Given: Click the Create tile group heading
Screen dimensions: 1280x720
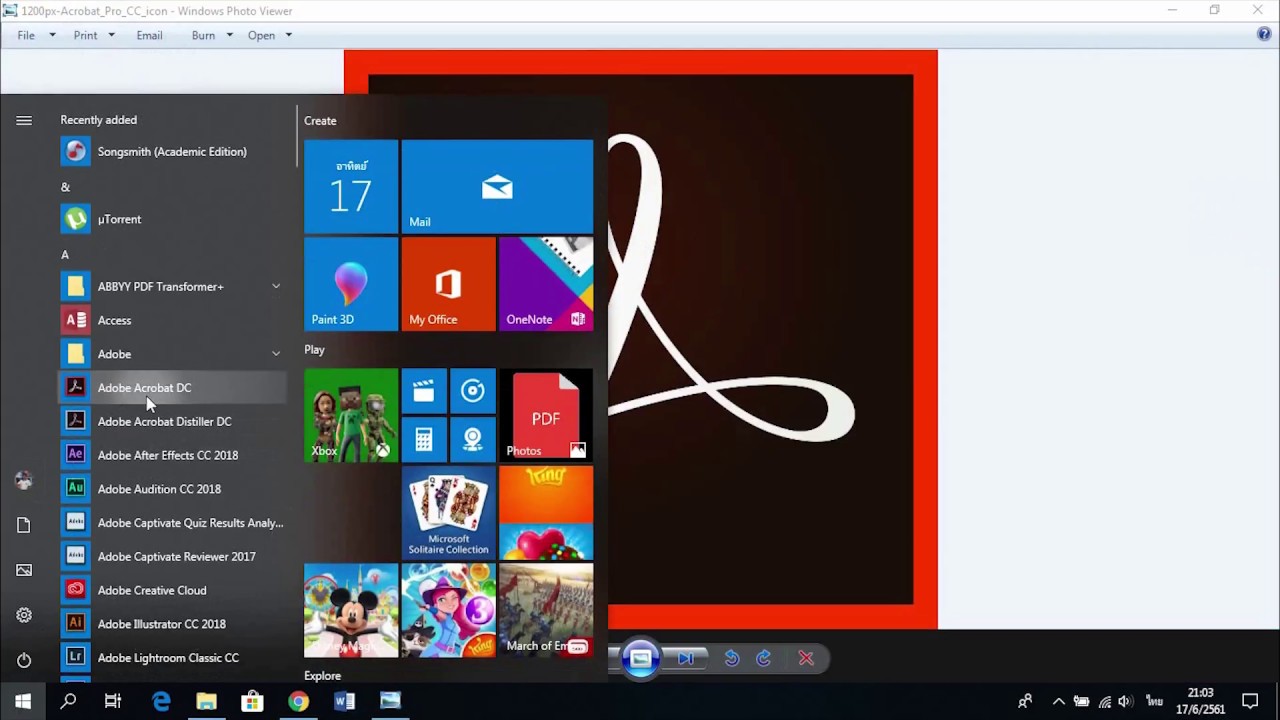Looking at the screenshot, I should click(x=320, y=121).
